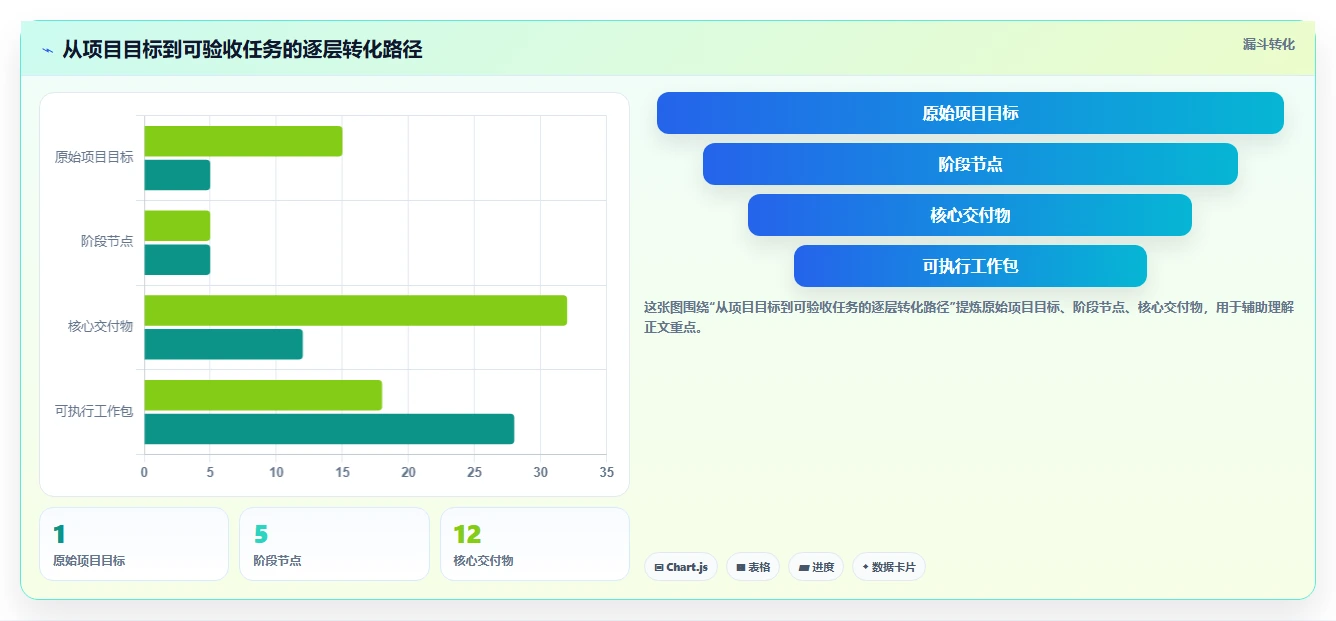
Task: Click the teal 核心交付物 bar
Action: 224,344
